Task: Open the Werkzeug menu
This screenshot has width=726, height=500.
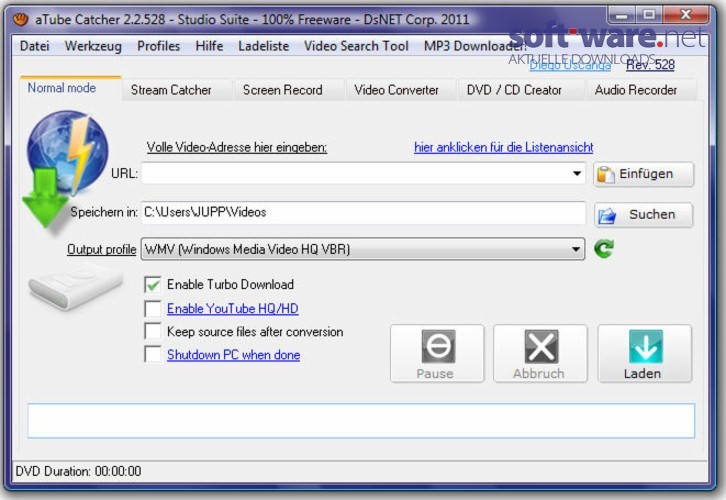Action: (x=93, y=46)
